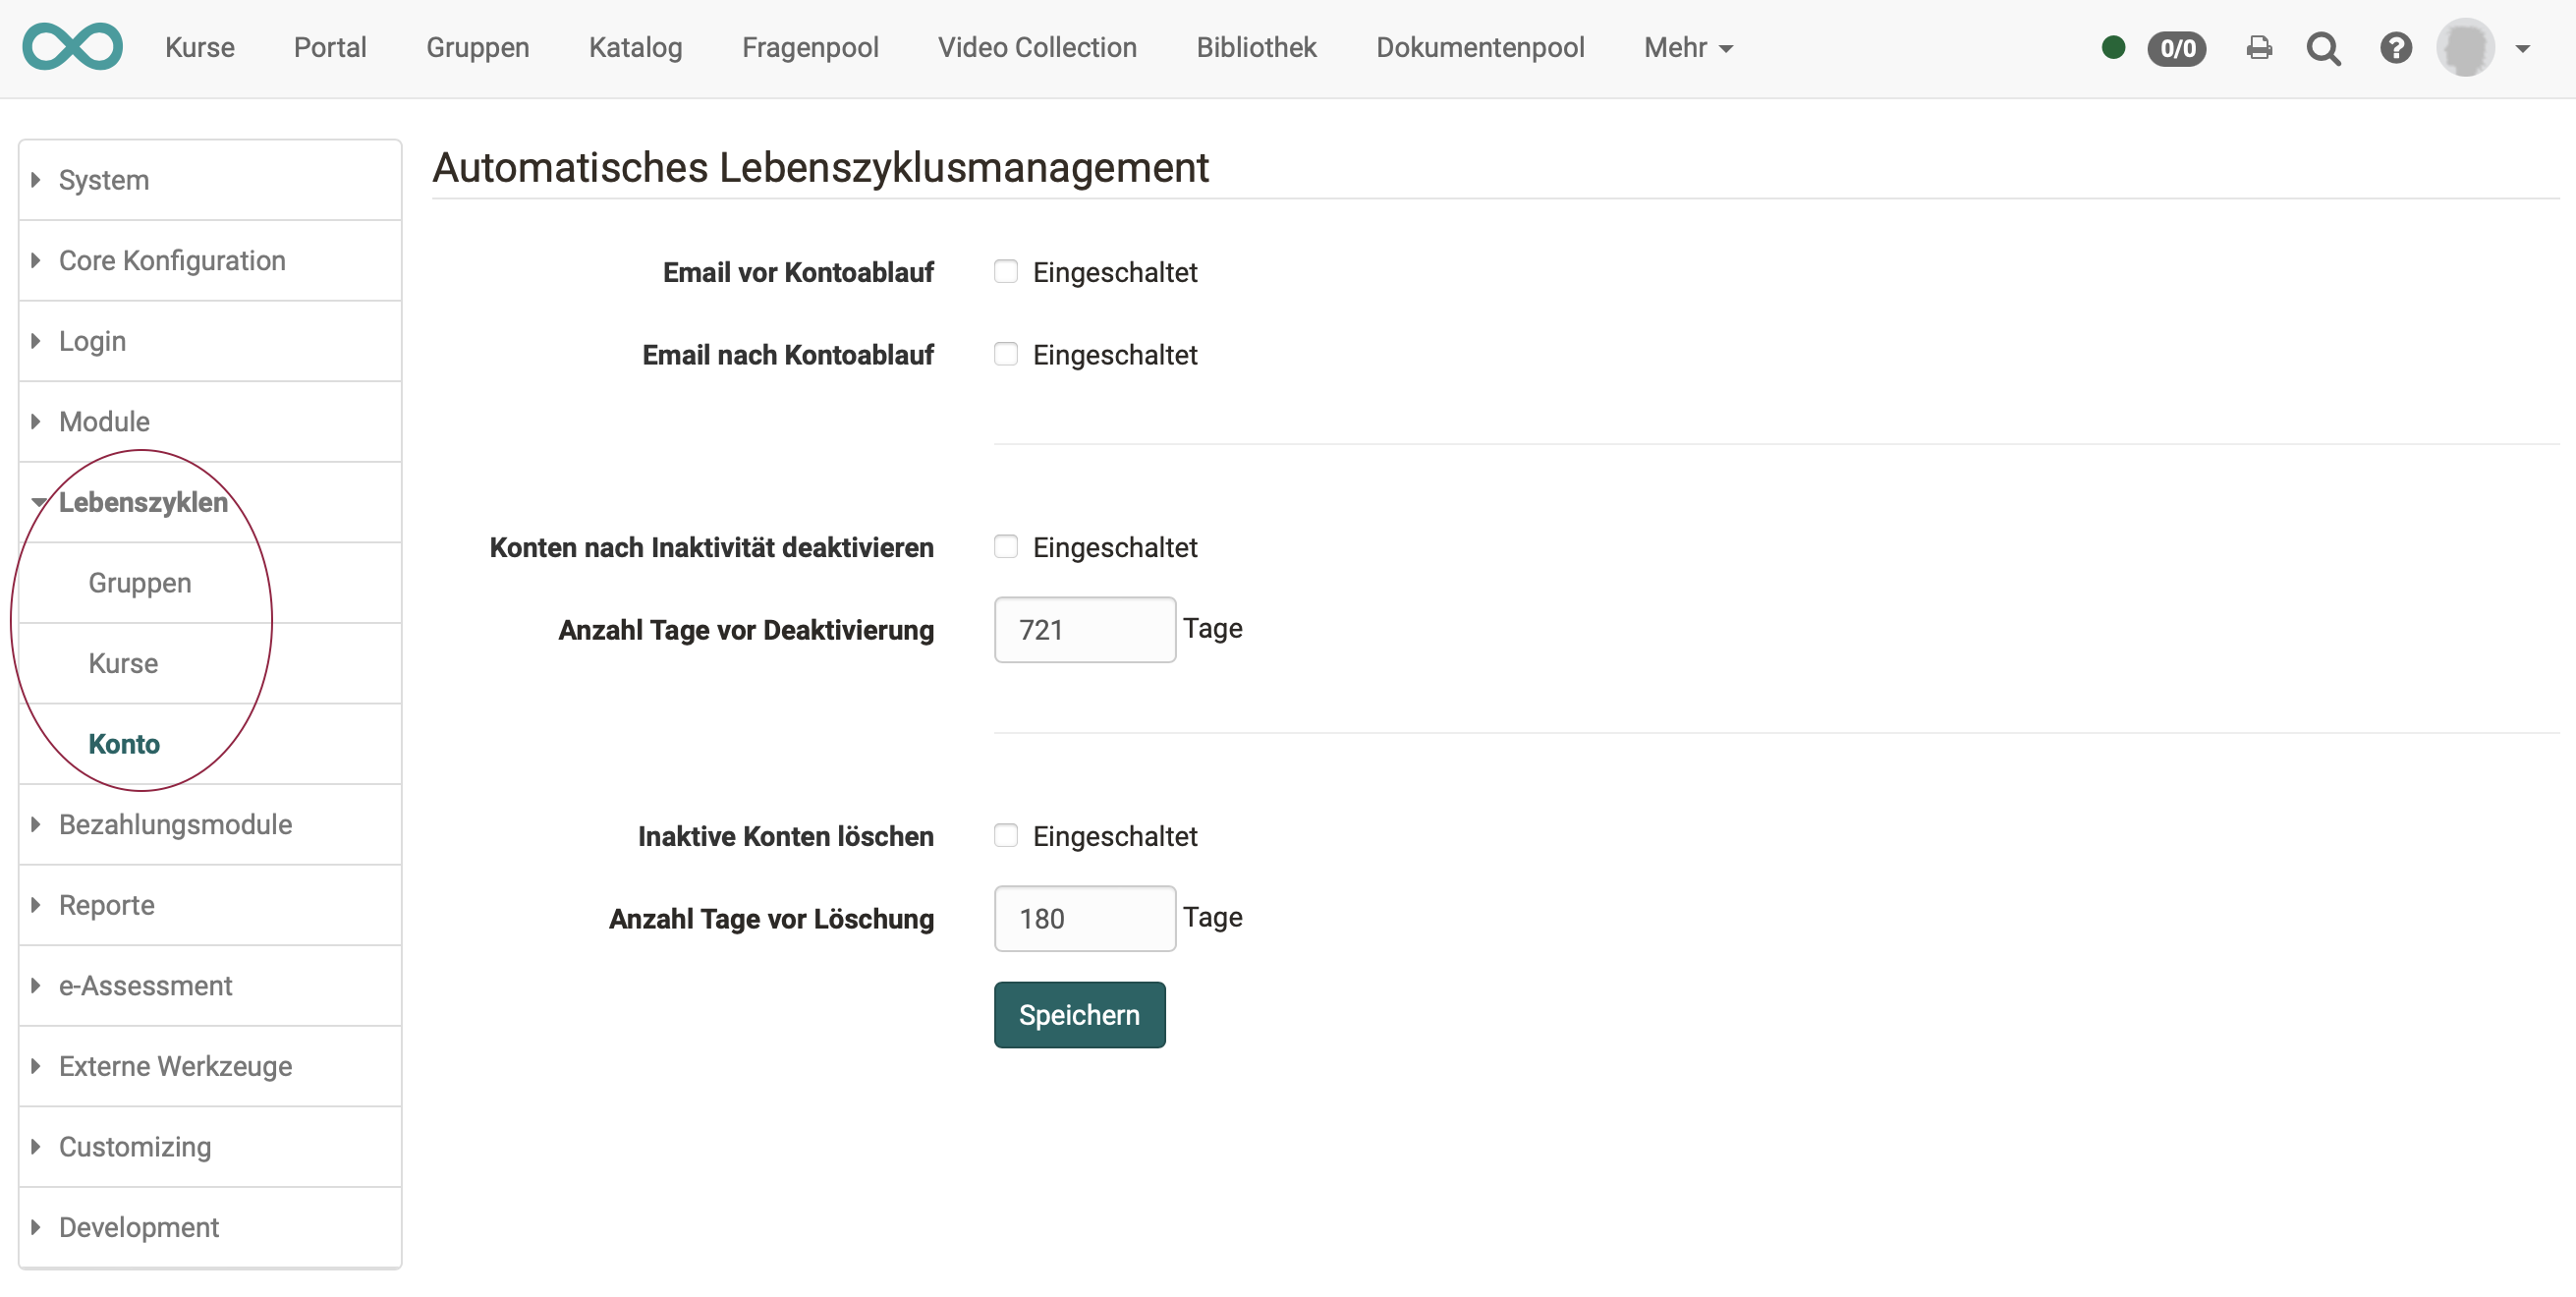The height and width of the screenshot is (1297, 2576).
Task: Click the Speichern button
Action: pyautogui.click(x=1079, y=1015)
